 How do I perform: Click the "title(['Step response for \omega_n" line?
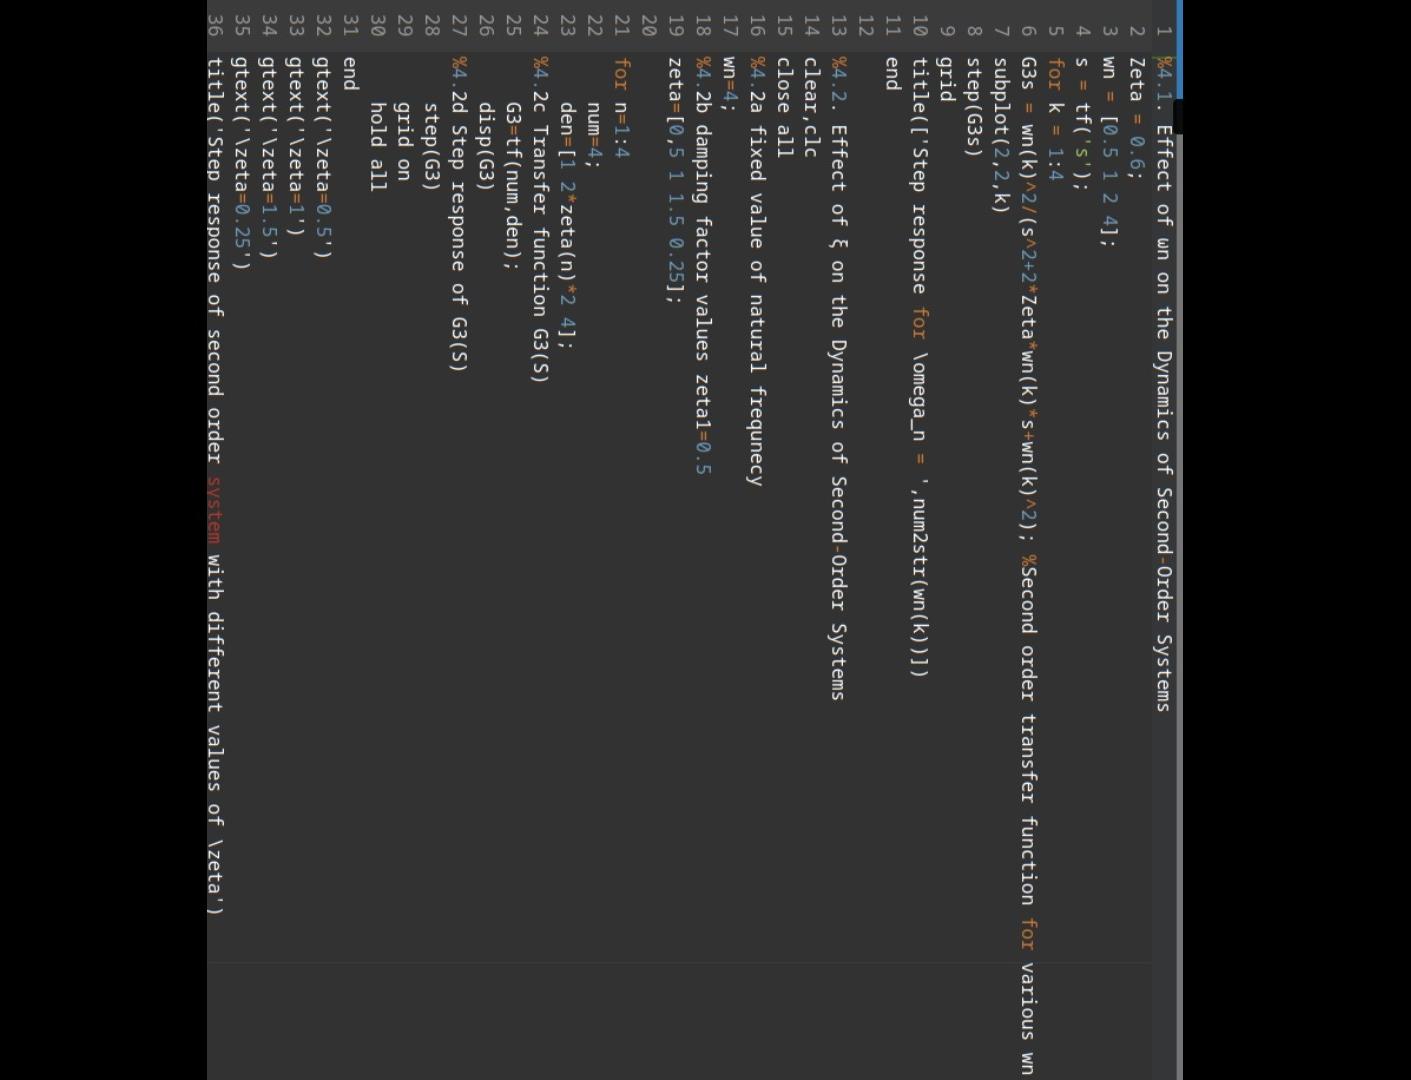click(919, 367)
